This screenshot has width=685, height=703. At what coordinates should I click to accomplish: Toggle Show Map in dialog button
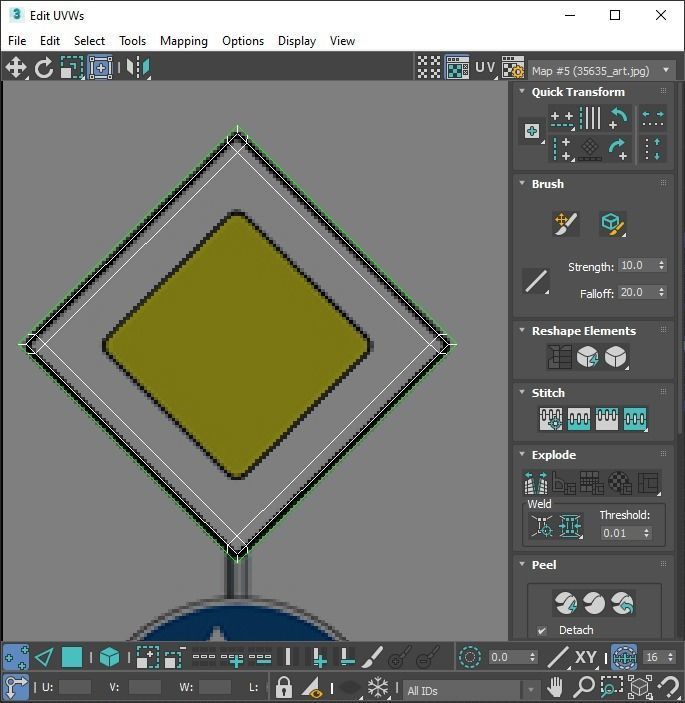coord(457,68)
